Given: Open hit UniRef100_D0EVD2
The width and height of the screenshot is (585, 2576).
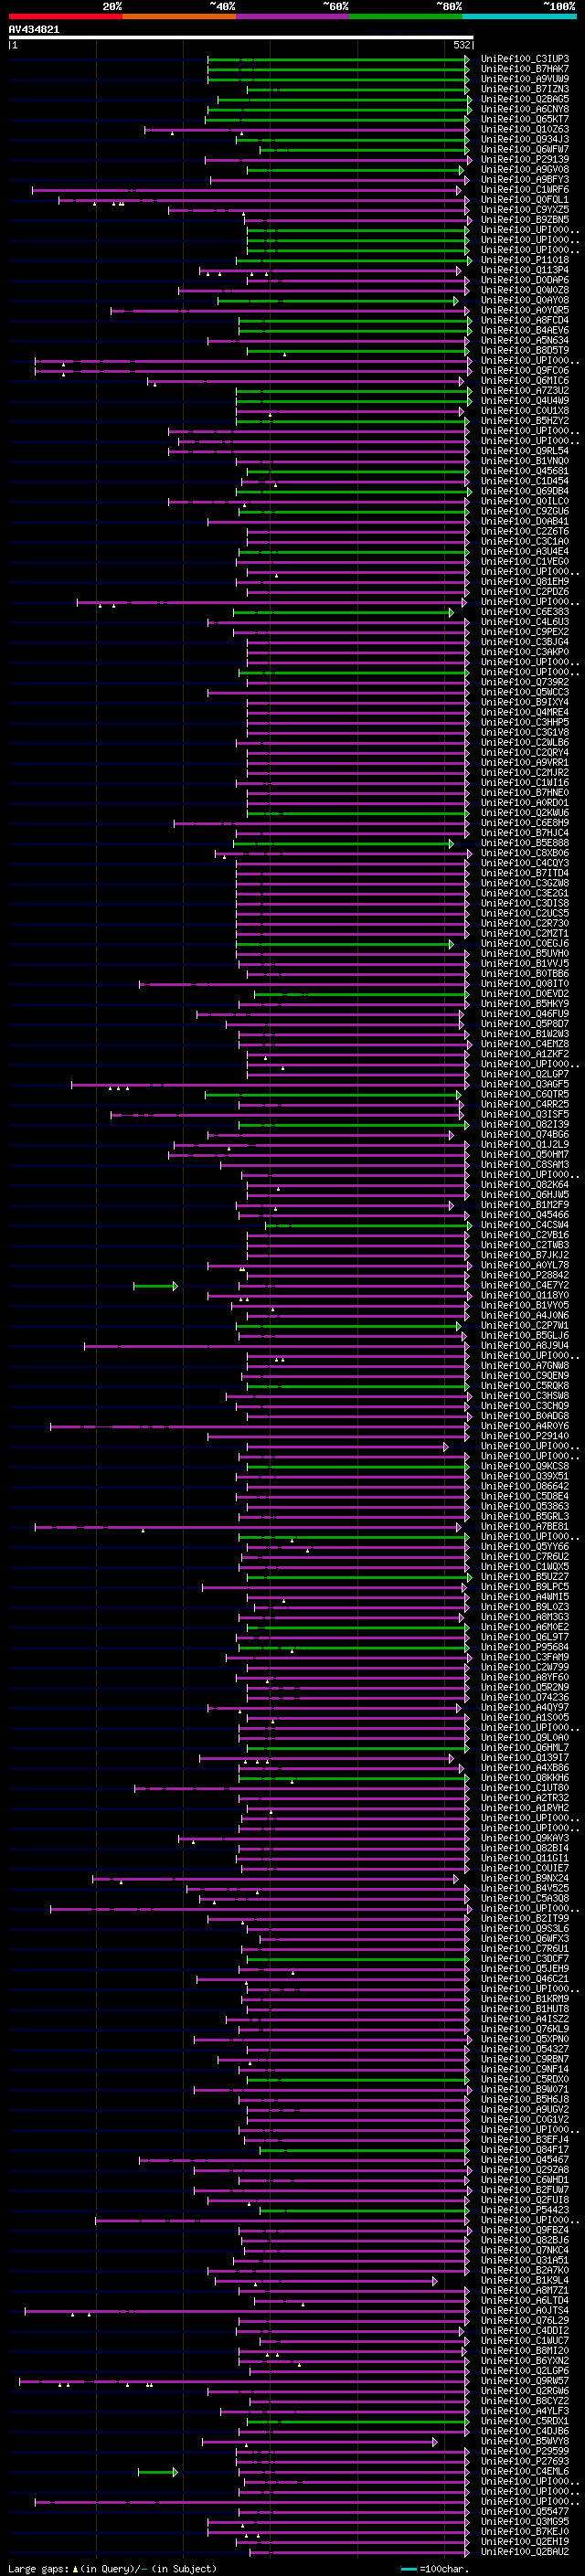Looking at the screenshot, I should 524,994.
